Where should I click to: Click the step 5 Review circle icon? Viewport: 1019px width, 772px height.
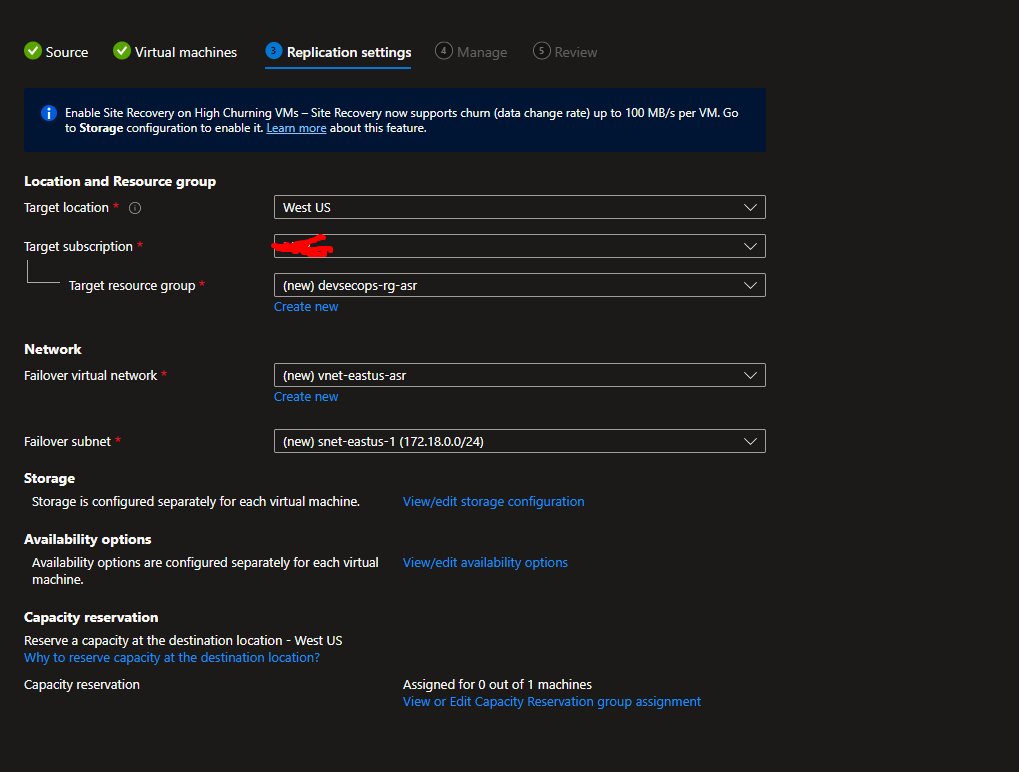pos(541,51)
